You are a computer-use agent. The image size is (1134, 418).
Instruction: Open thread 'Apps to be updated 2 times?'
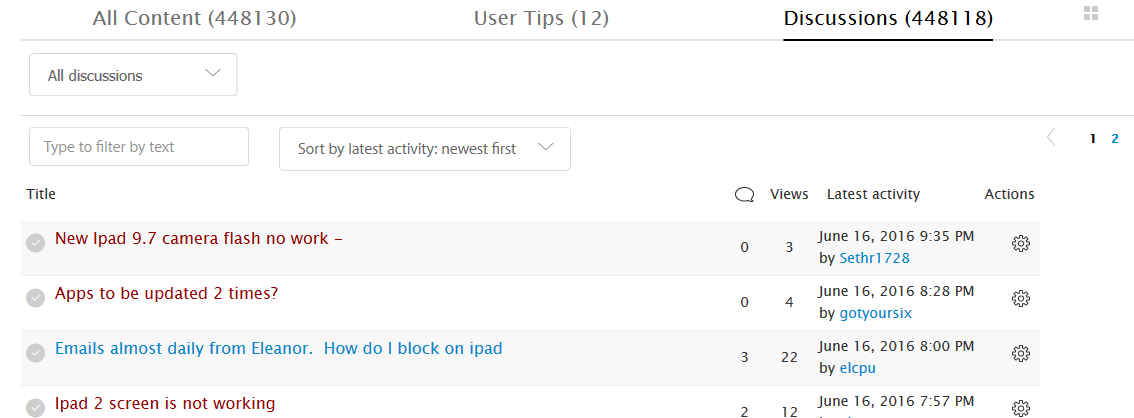[166, 294]
